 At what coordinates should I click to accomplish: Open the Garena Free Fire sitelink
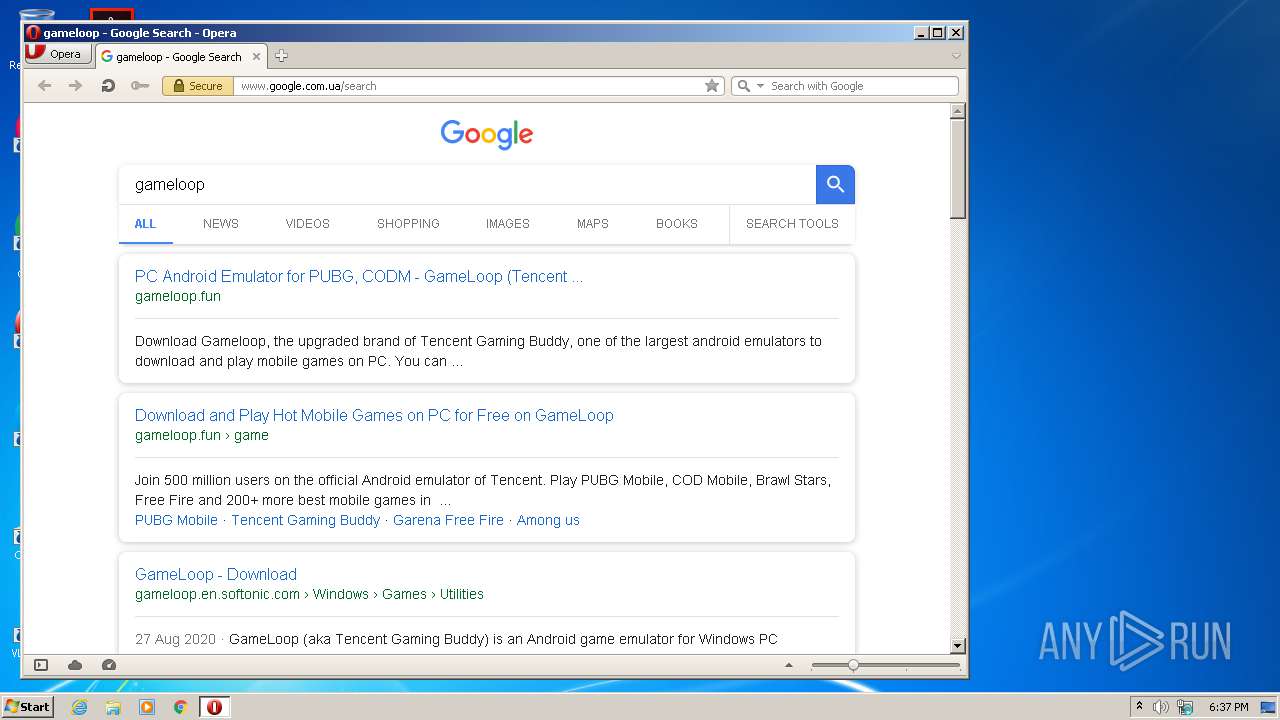pos(448,520)
